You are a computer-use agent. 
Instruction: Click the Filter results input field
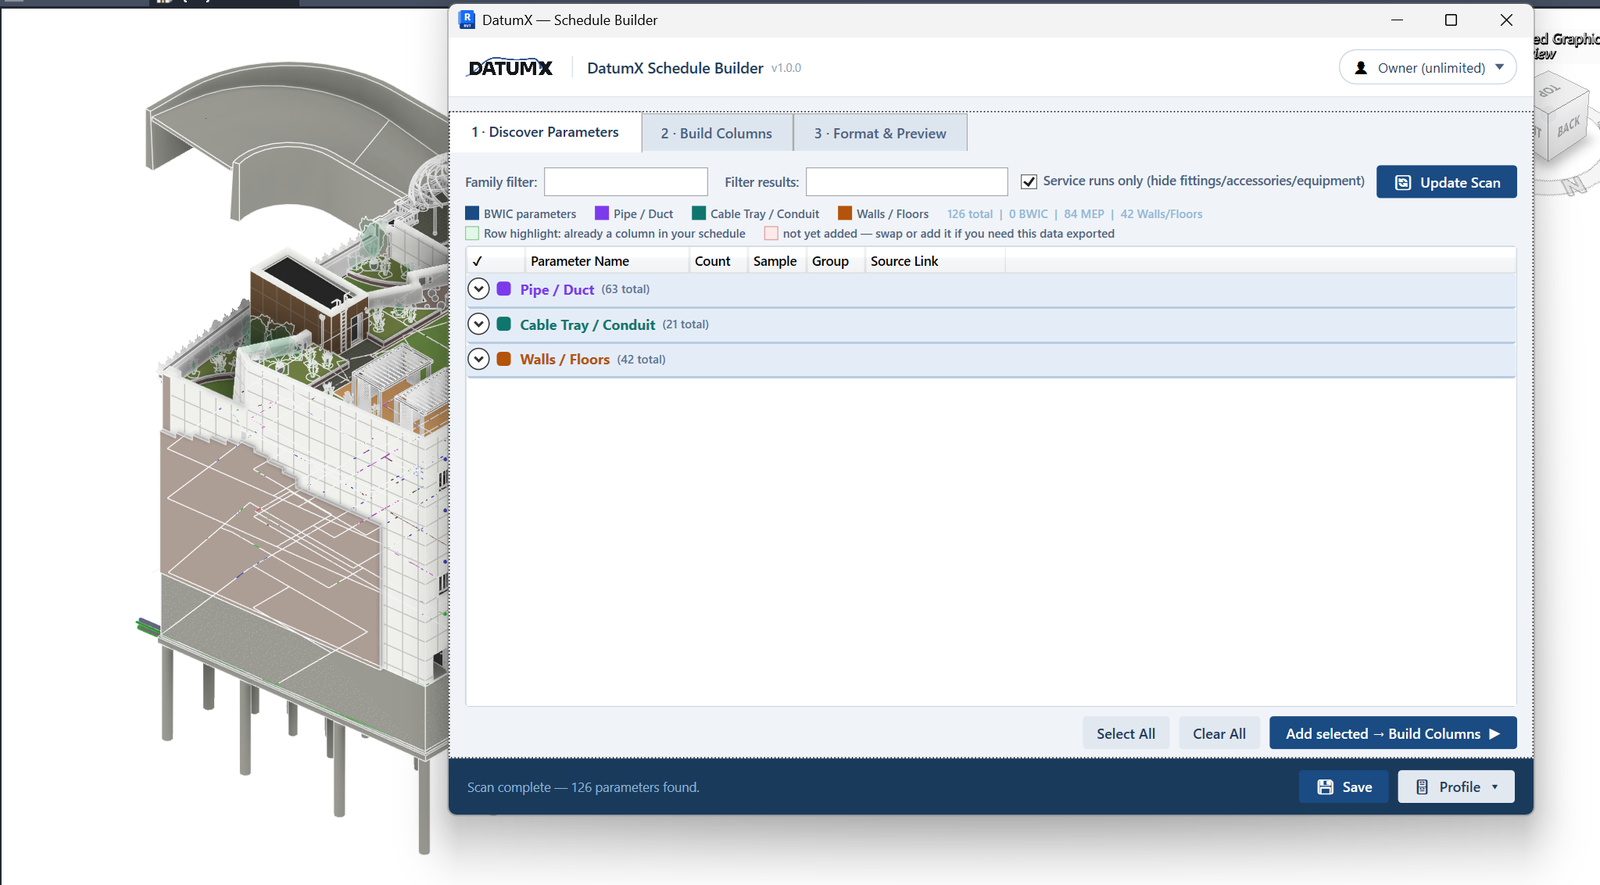(907, 182)
